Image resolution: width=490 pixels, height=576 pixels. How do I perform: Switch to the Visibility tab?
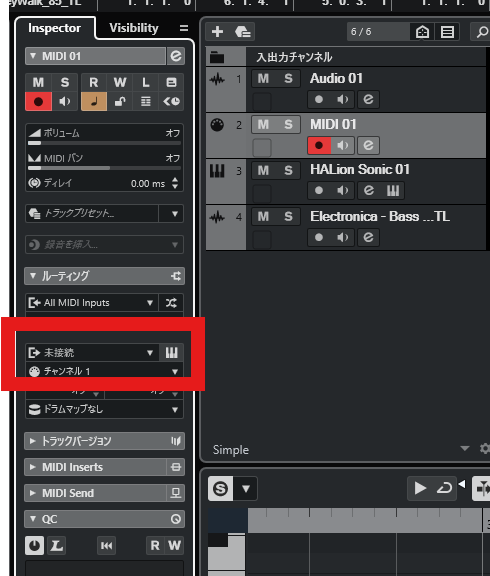[134, 28]
